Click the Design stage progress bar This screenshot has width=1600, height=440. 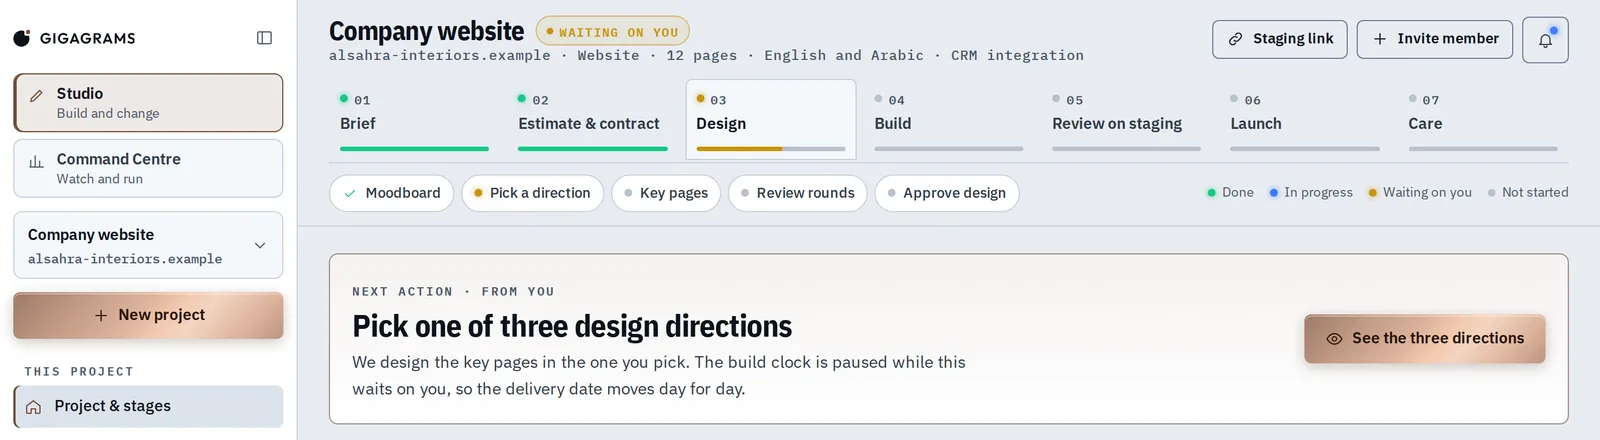tap(771, 149)
